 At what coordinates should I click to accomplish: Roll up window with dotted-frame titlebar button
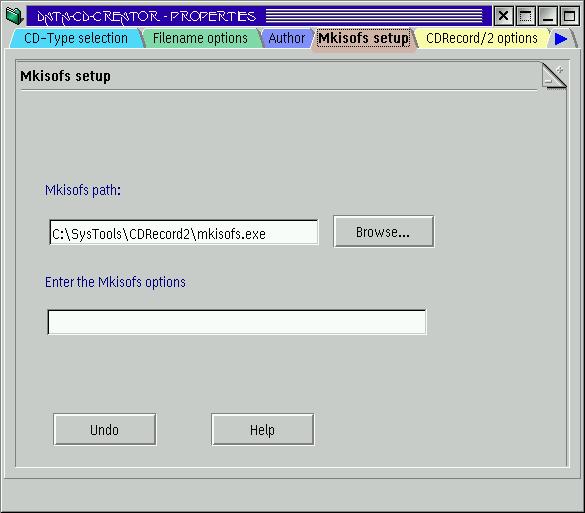526,16
